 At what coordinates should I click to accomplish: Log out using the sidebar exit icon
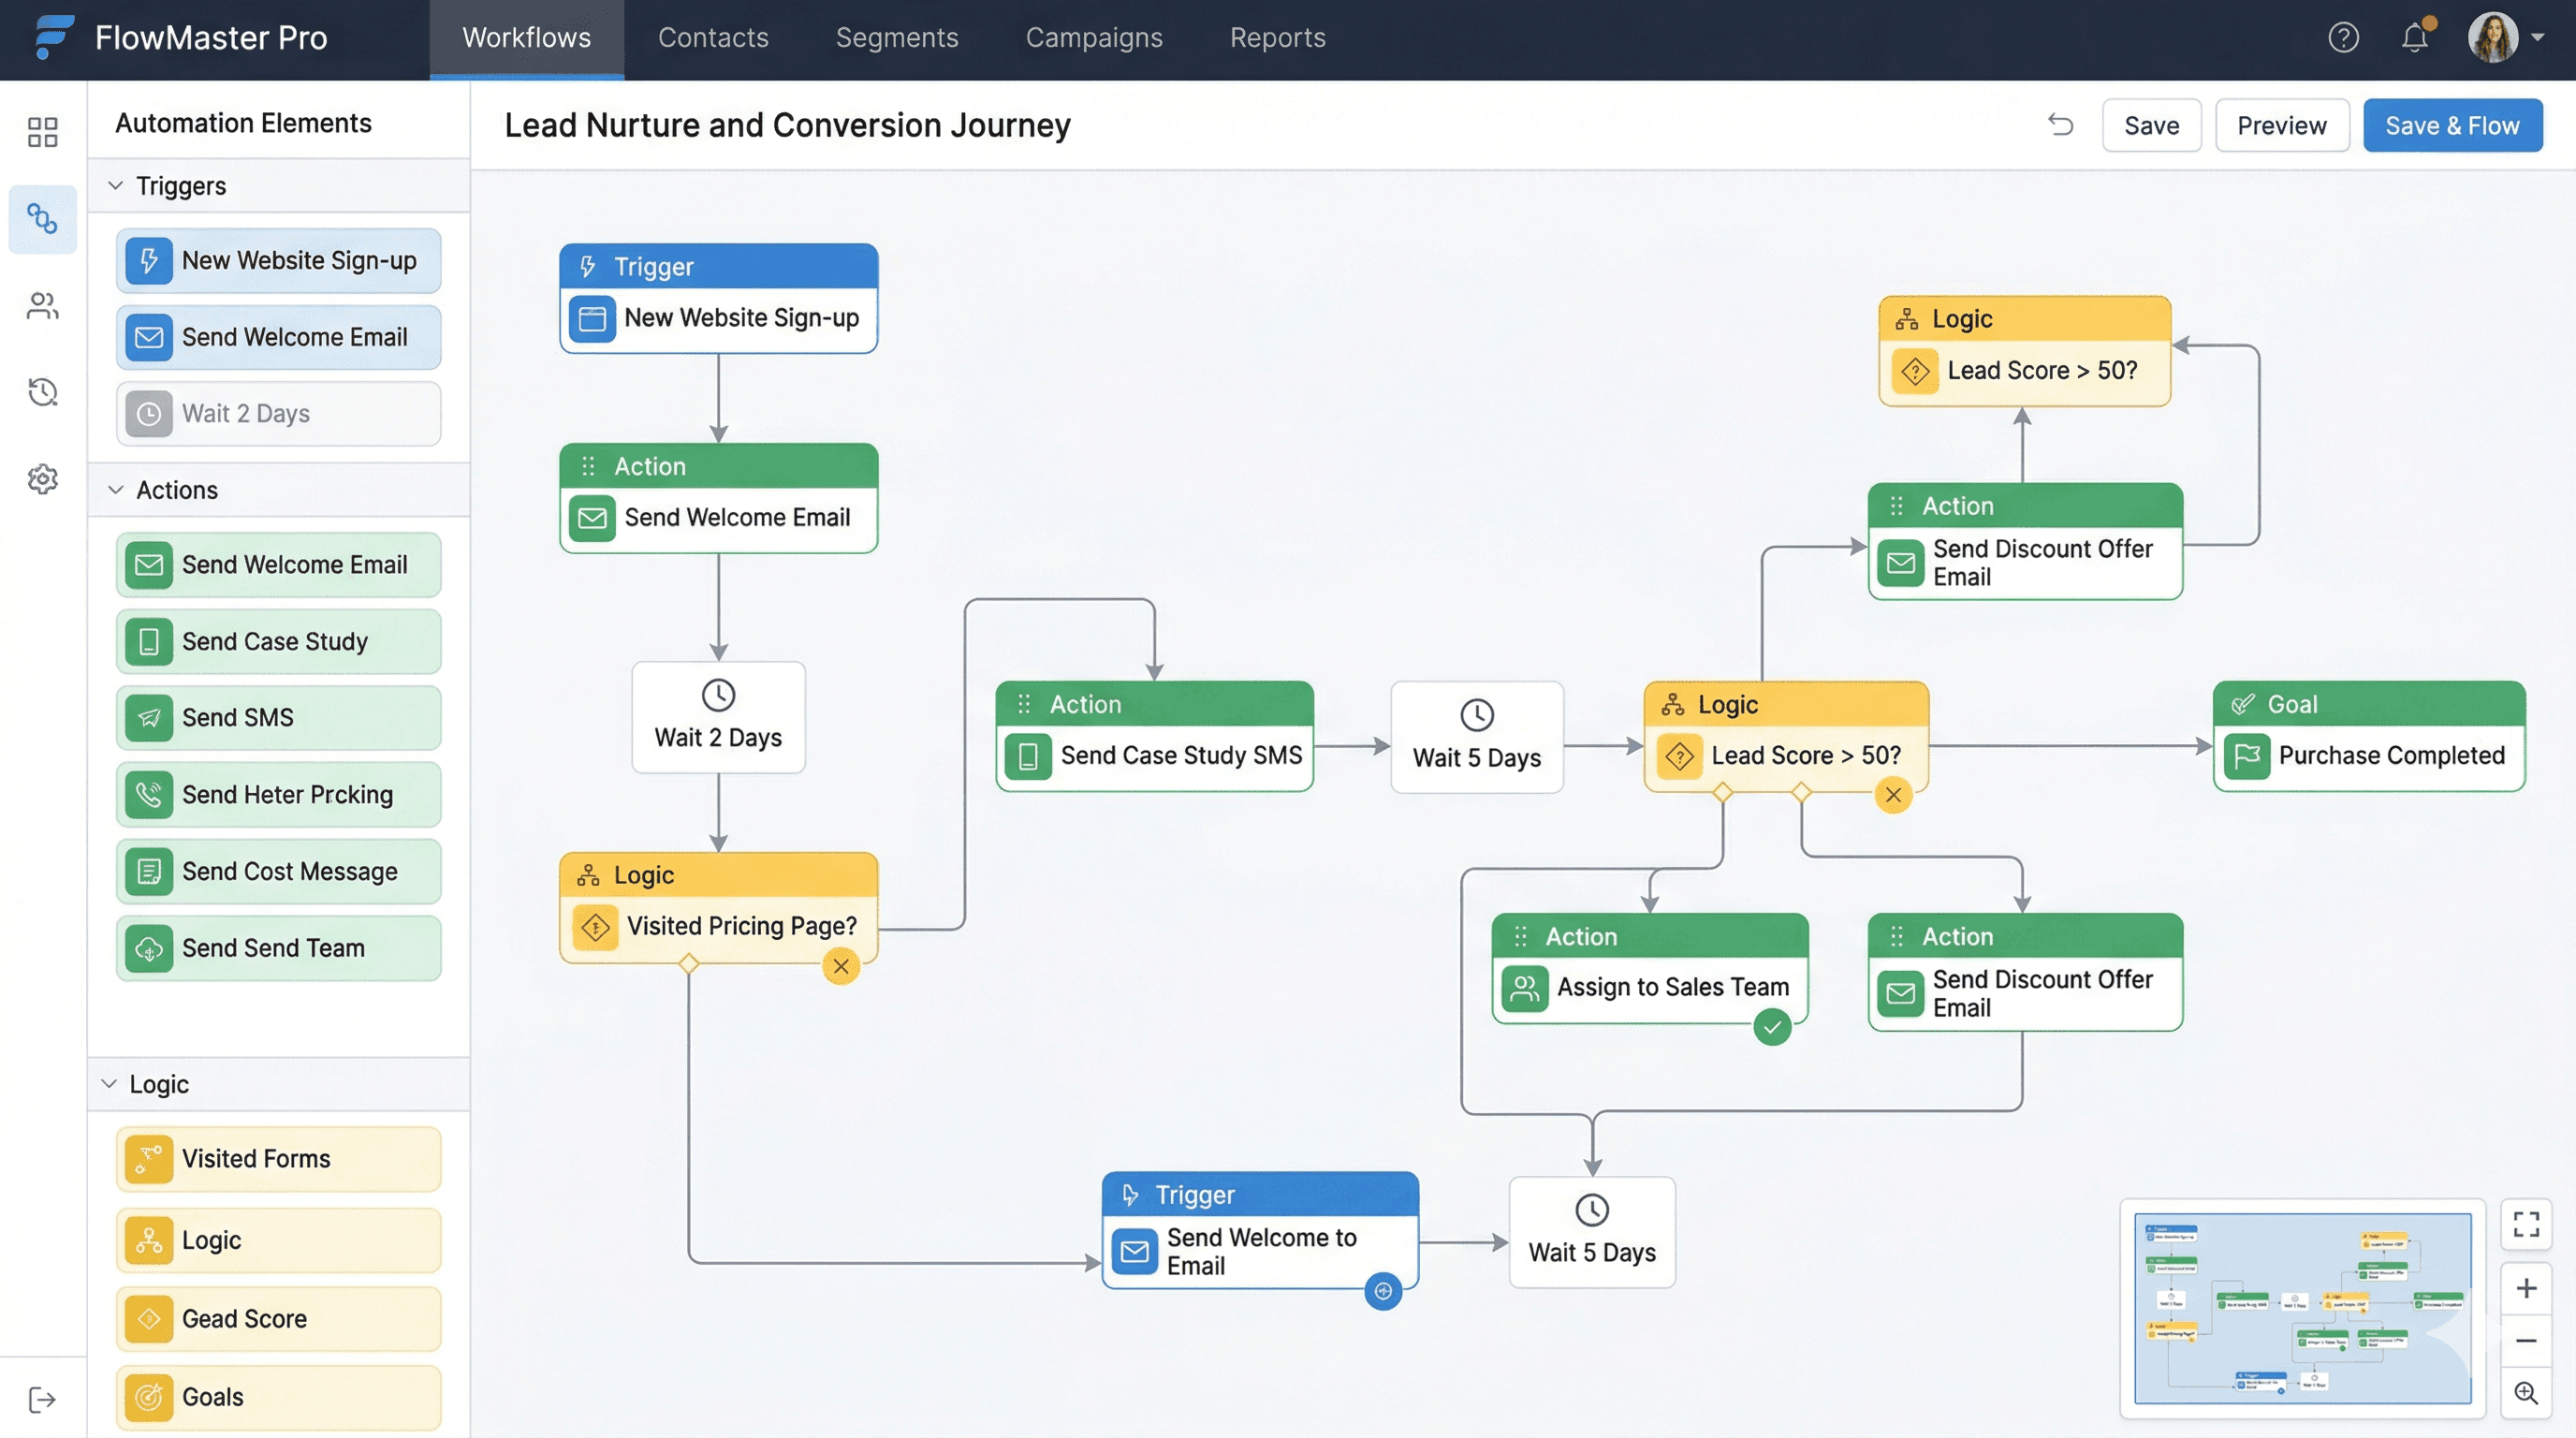pos(41,1399)
